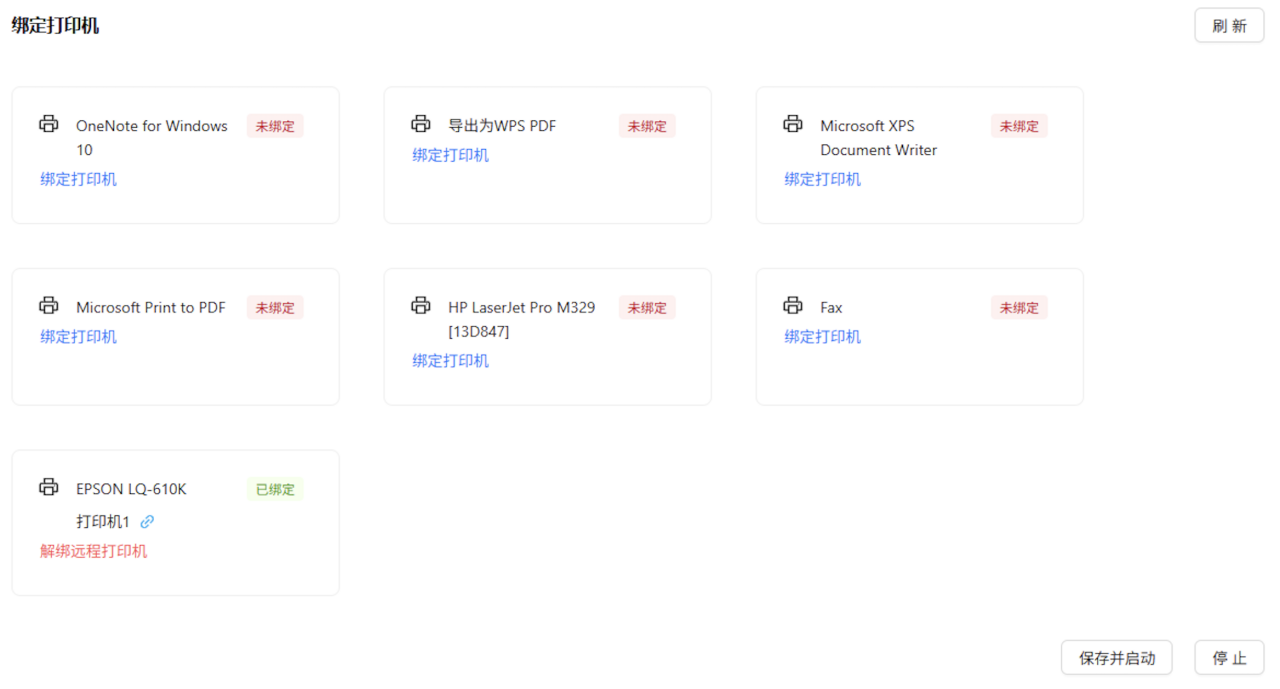Viewport: 1280px width, 689px height.
Task: Click the printer icon beside OneNote for Windows 10
Action: tap(48, 124)
